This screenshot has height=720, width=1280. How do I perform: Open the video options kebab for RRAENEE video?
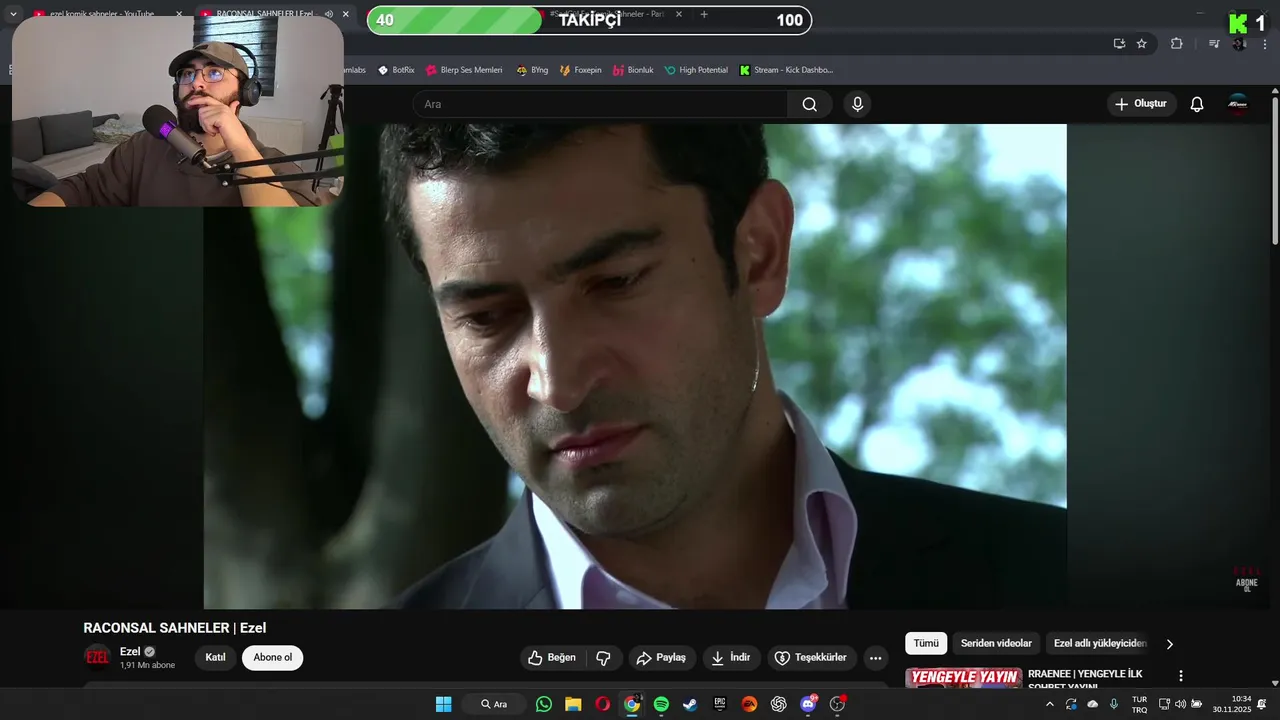(1181, 676)
